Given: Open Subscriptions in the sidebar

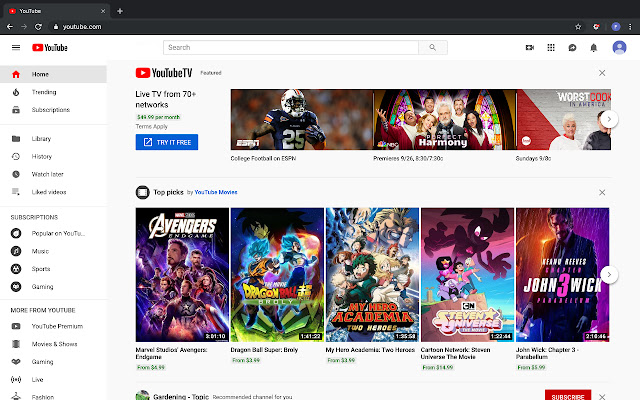Looking at the screenshot, I should (53, 110).
